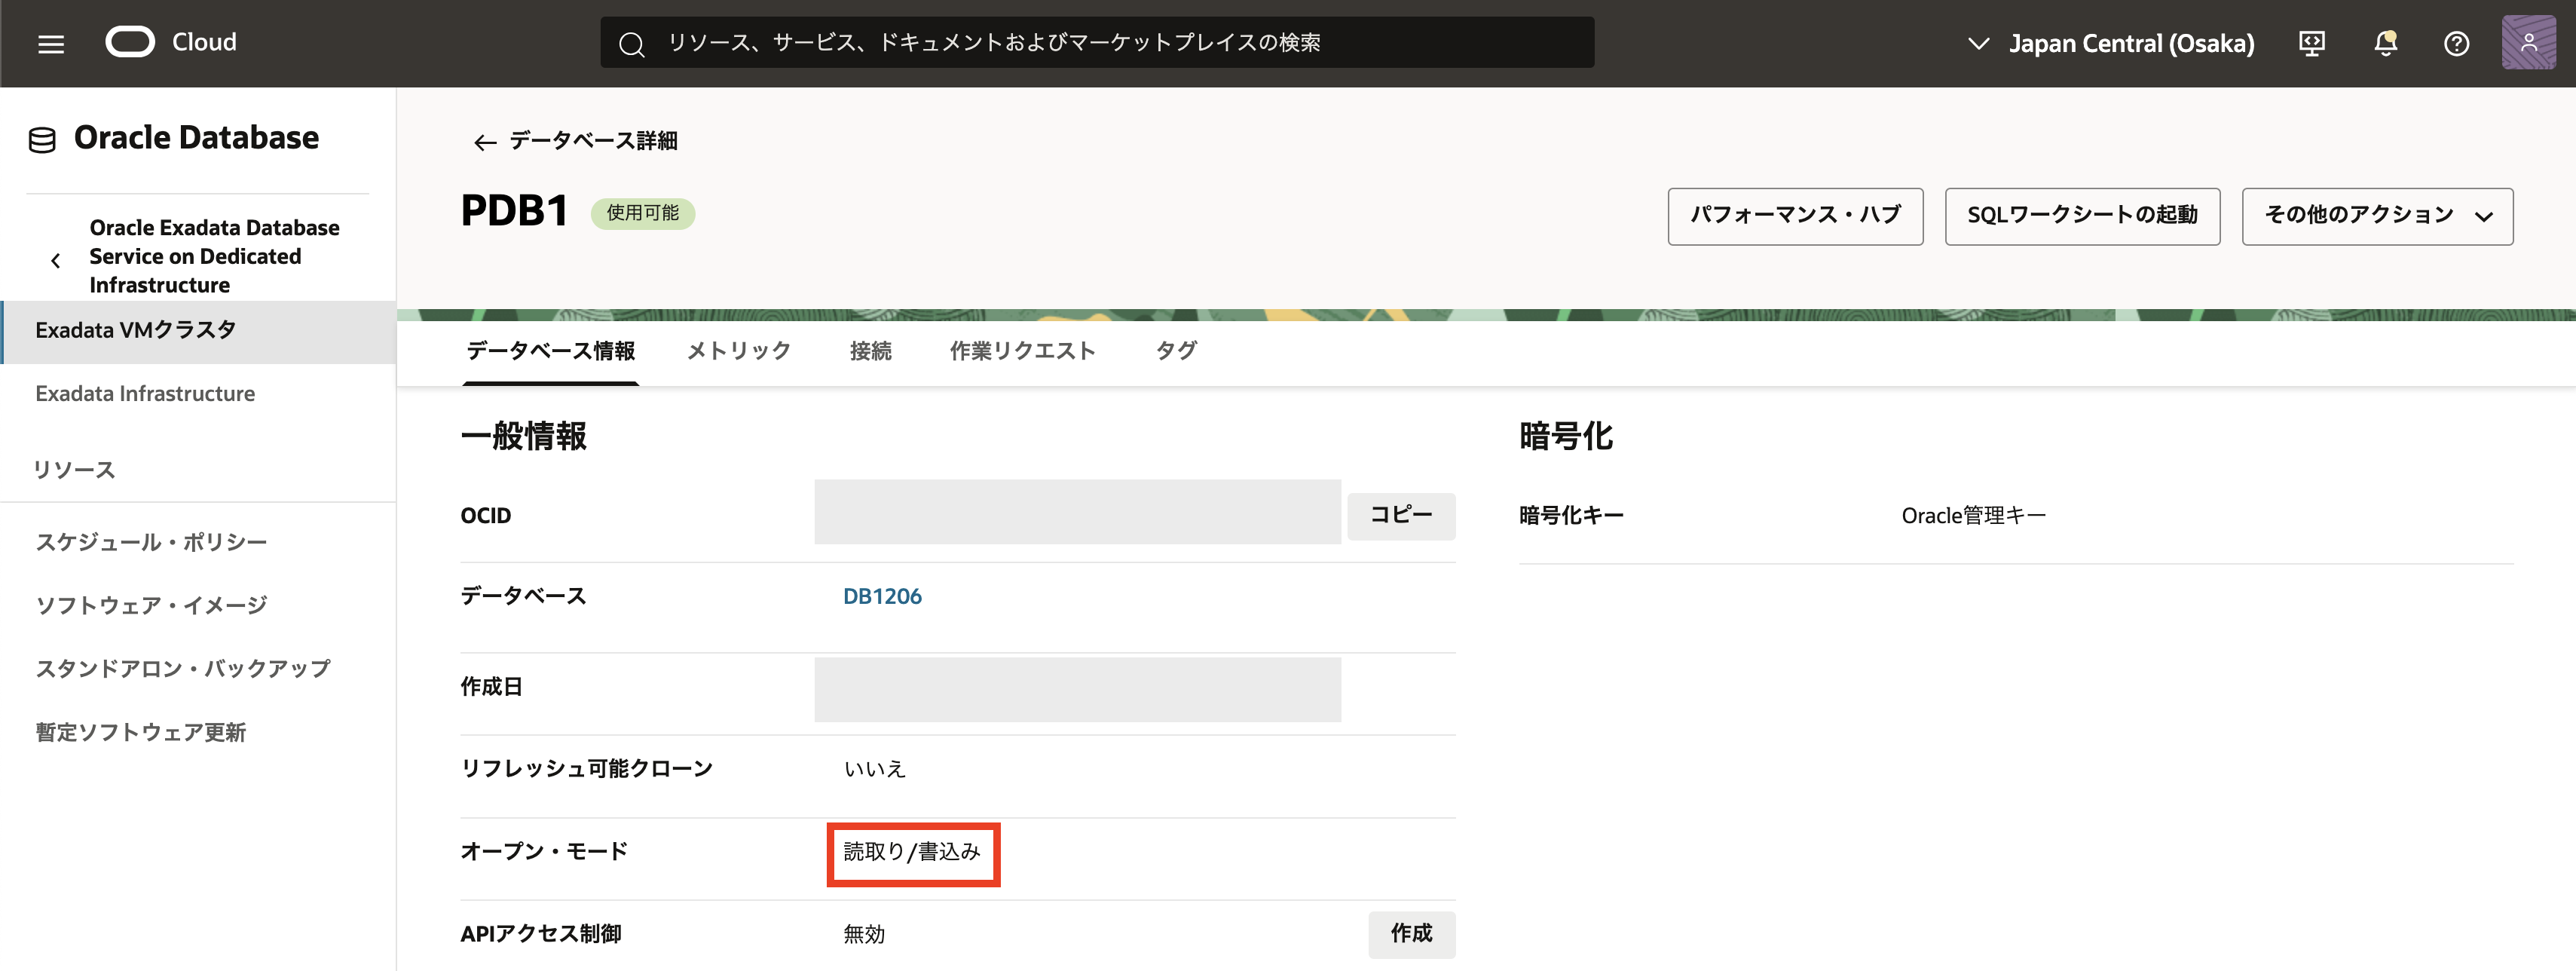Image resolution: width=2576 pixels, height=971 pixels.
Task: Open the user profile avatar
Action: [x=2528, y=42]
